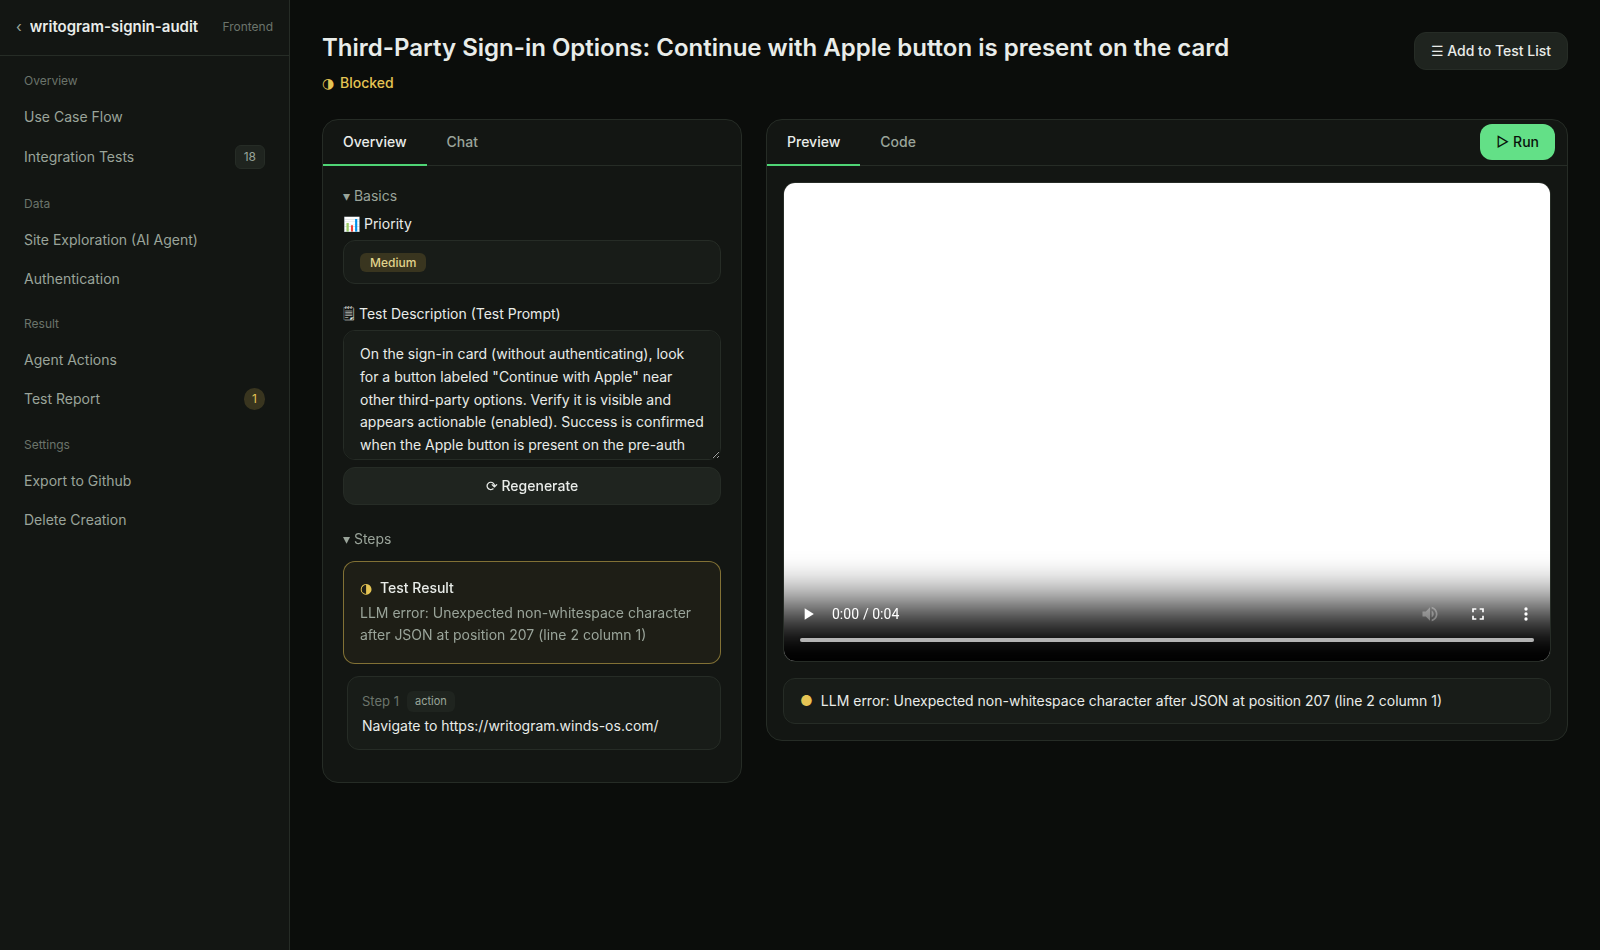Click the Test Report badge showing 1
Image resolution: width=1600 pixels, height=950 pixels.
tap(255, 399)
